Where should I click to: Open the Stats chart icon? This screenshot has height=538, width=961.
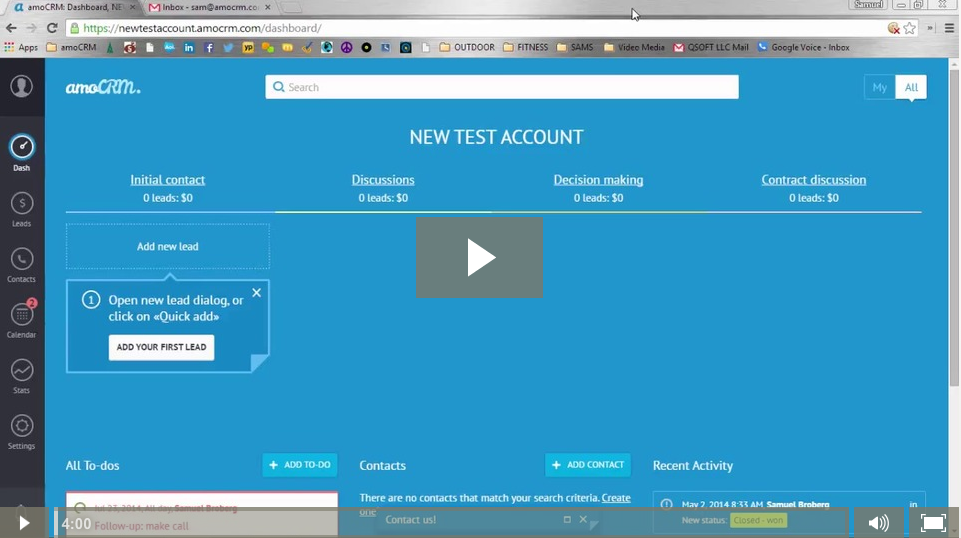tap(21, 371)
